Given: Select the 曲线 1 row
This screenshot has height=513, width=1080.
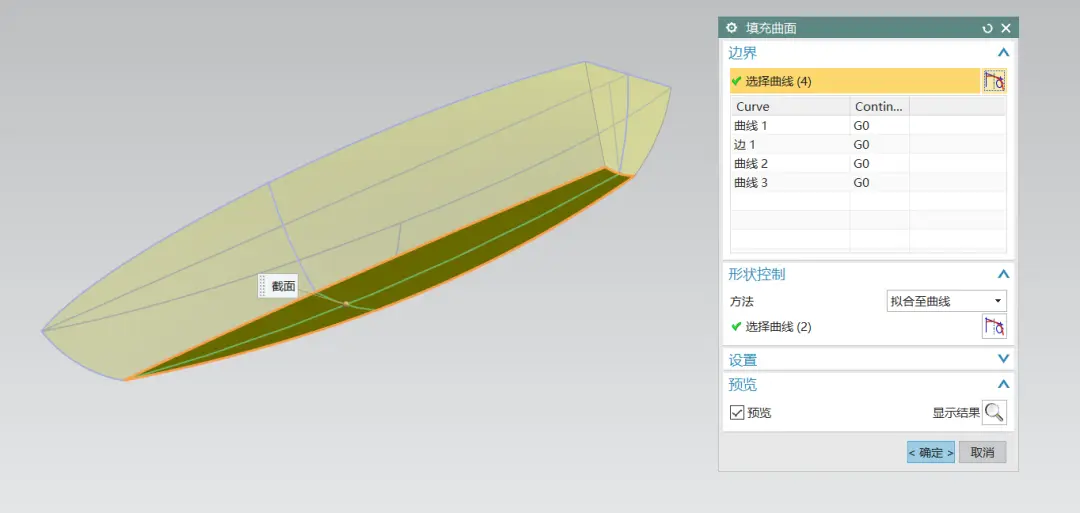Looking at the screenshot, I should pyautogui.click(x=868, y=126).
